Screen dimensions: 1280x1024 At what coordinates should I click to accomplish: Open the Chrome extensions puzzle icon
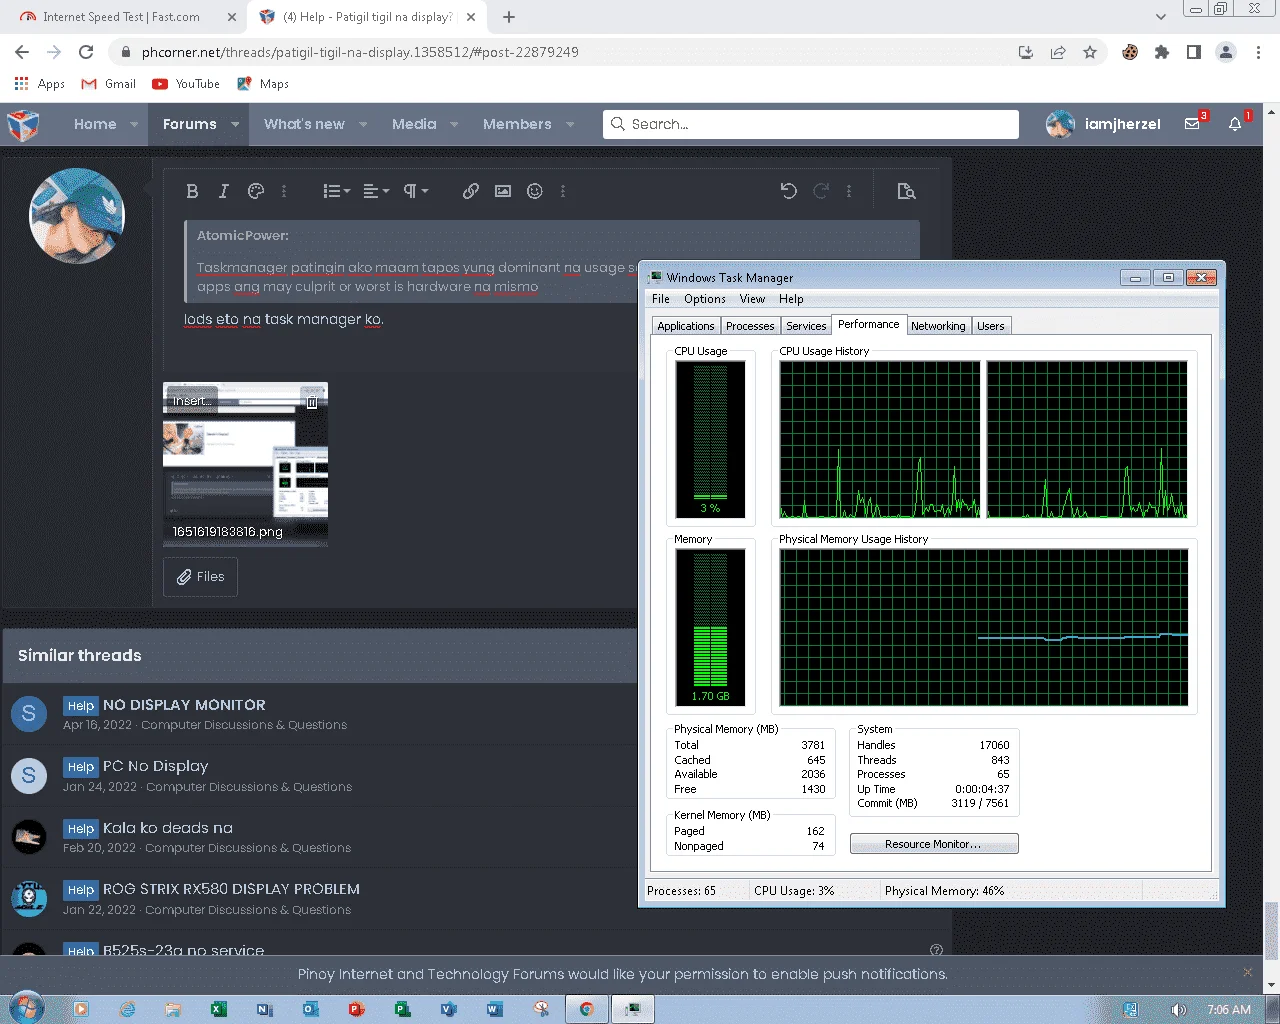tap(1162, 52)
